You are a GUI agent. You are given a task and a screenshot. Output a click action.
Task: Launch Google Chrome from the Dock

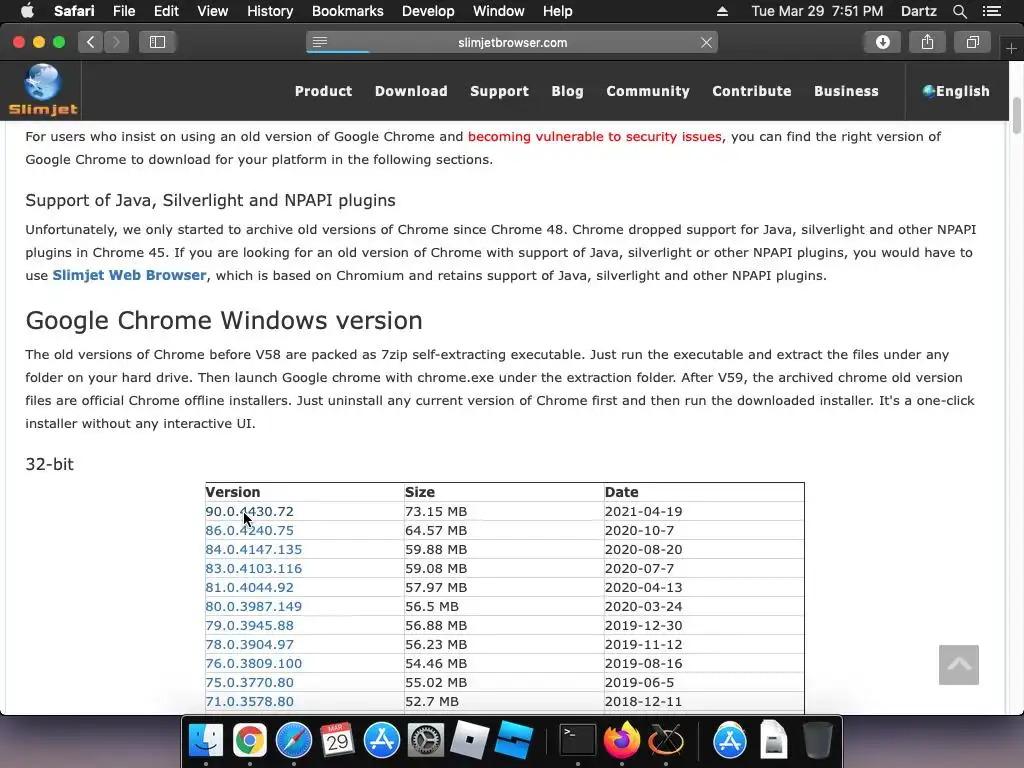pyautogui.click(x=249, y=741)
